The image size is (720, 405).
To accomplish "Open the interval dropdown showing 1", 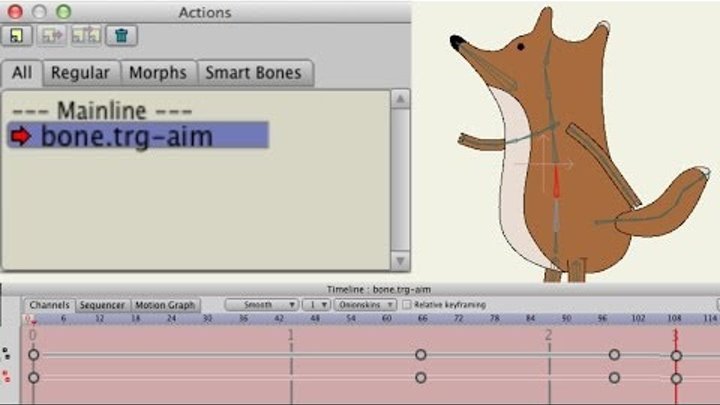I will click(x=316, y=304).
